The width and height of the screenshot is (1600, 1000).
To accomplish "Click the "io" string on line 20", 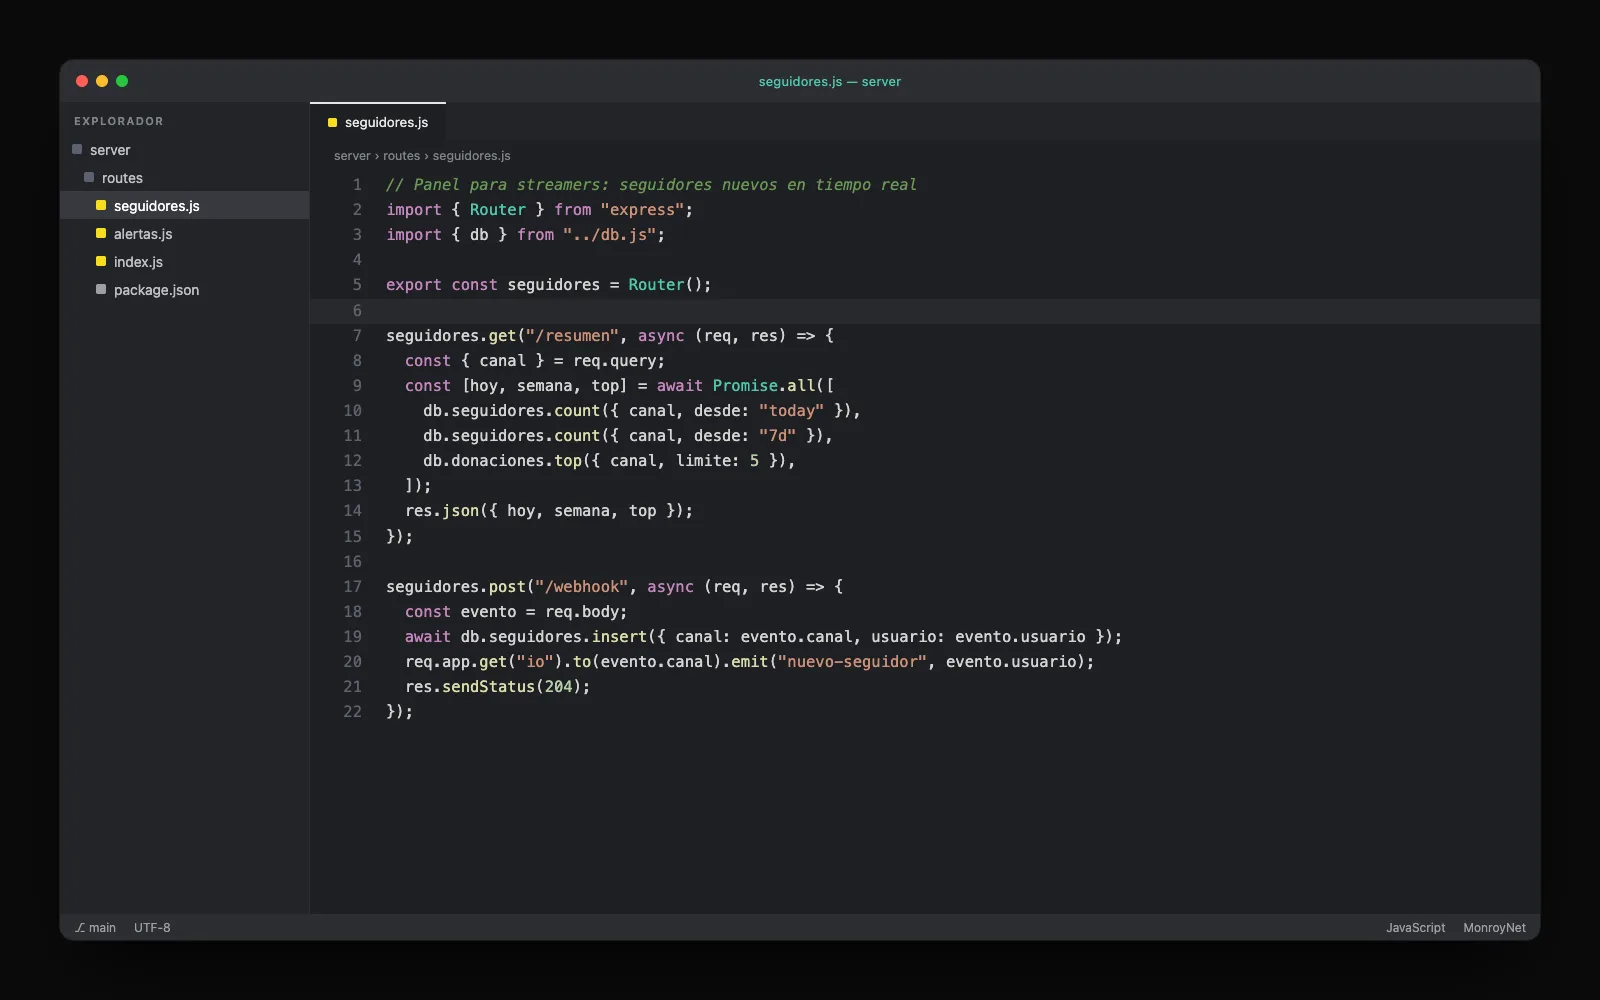I will point(535,662).
